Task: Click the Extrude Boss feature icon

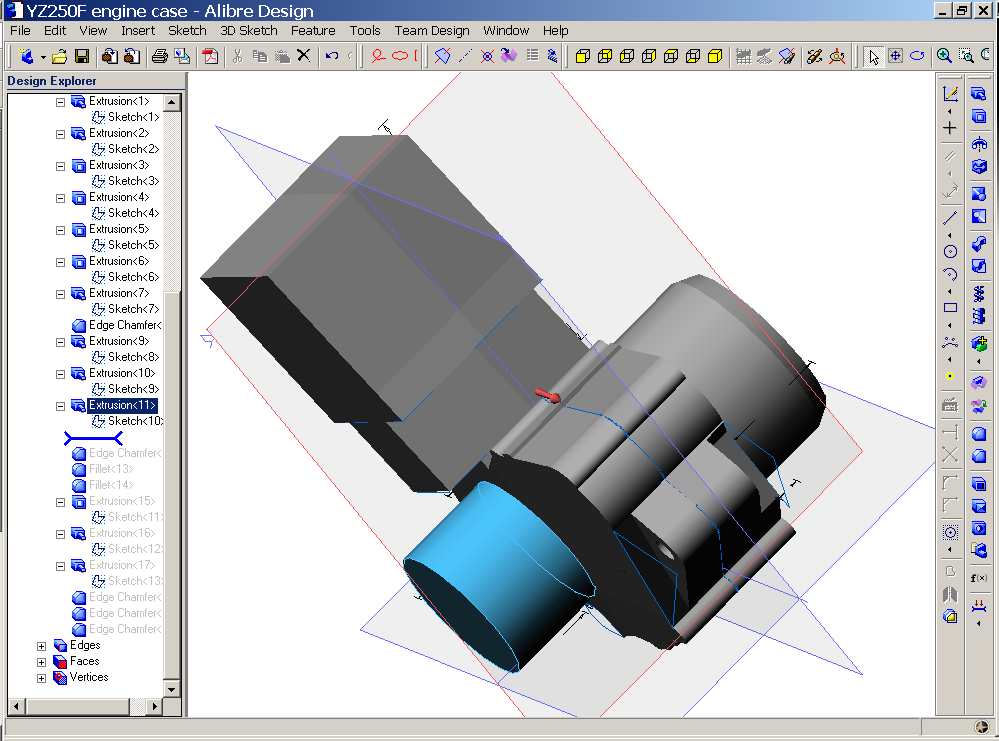Action: coord(979,94)
